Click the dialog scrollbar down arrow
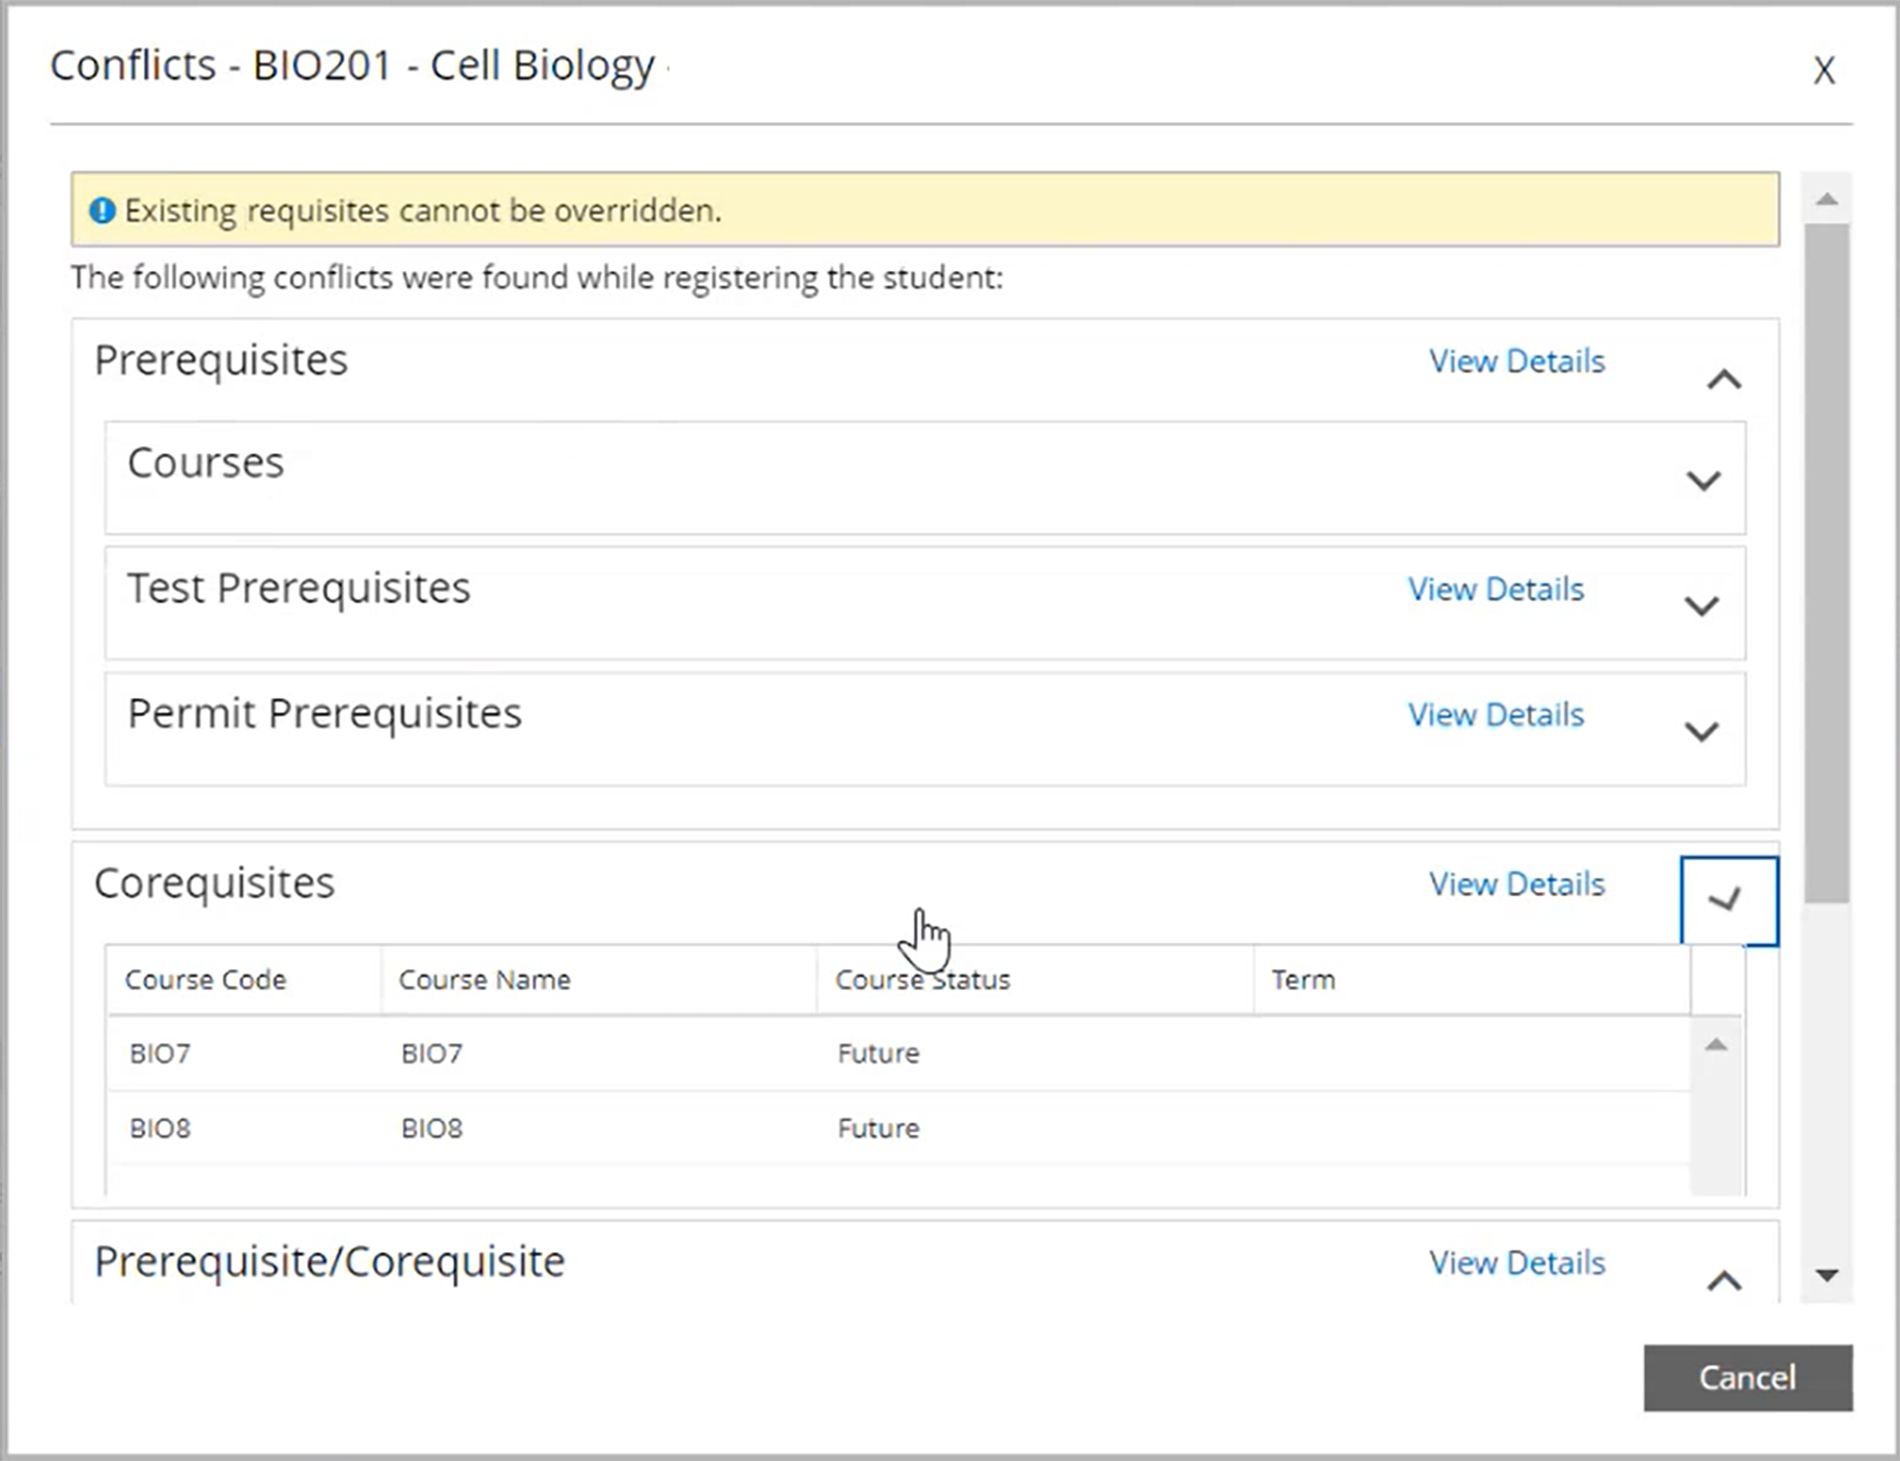 tap(1827, 1275)
